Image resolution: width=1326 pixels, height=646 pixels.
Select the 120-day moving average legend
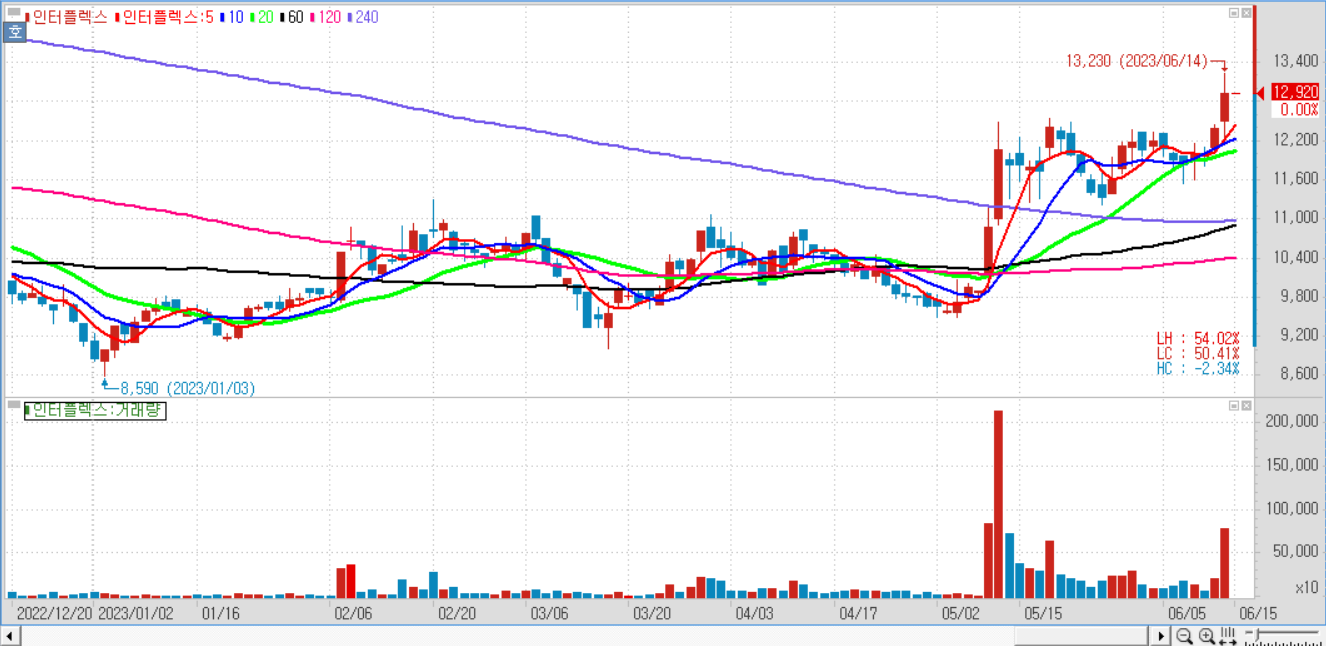coord(326,17)
